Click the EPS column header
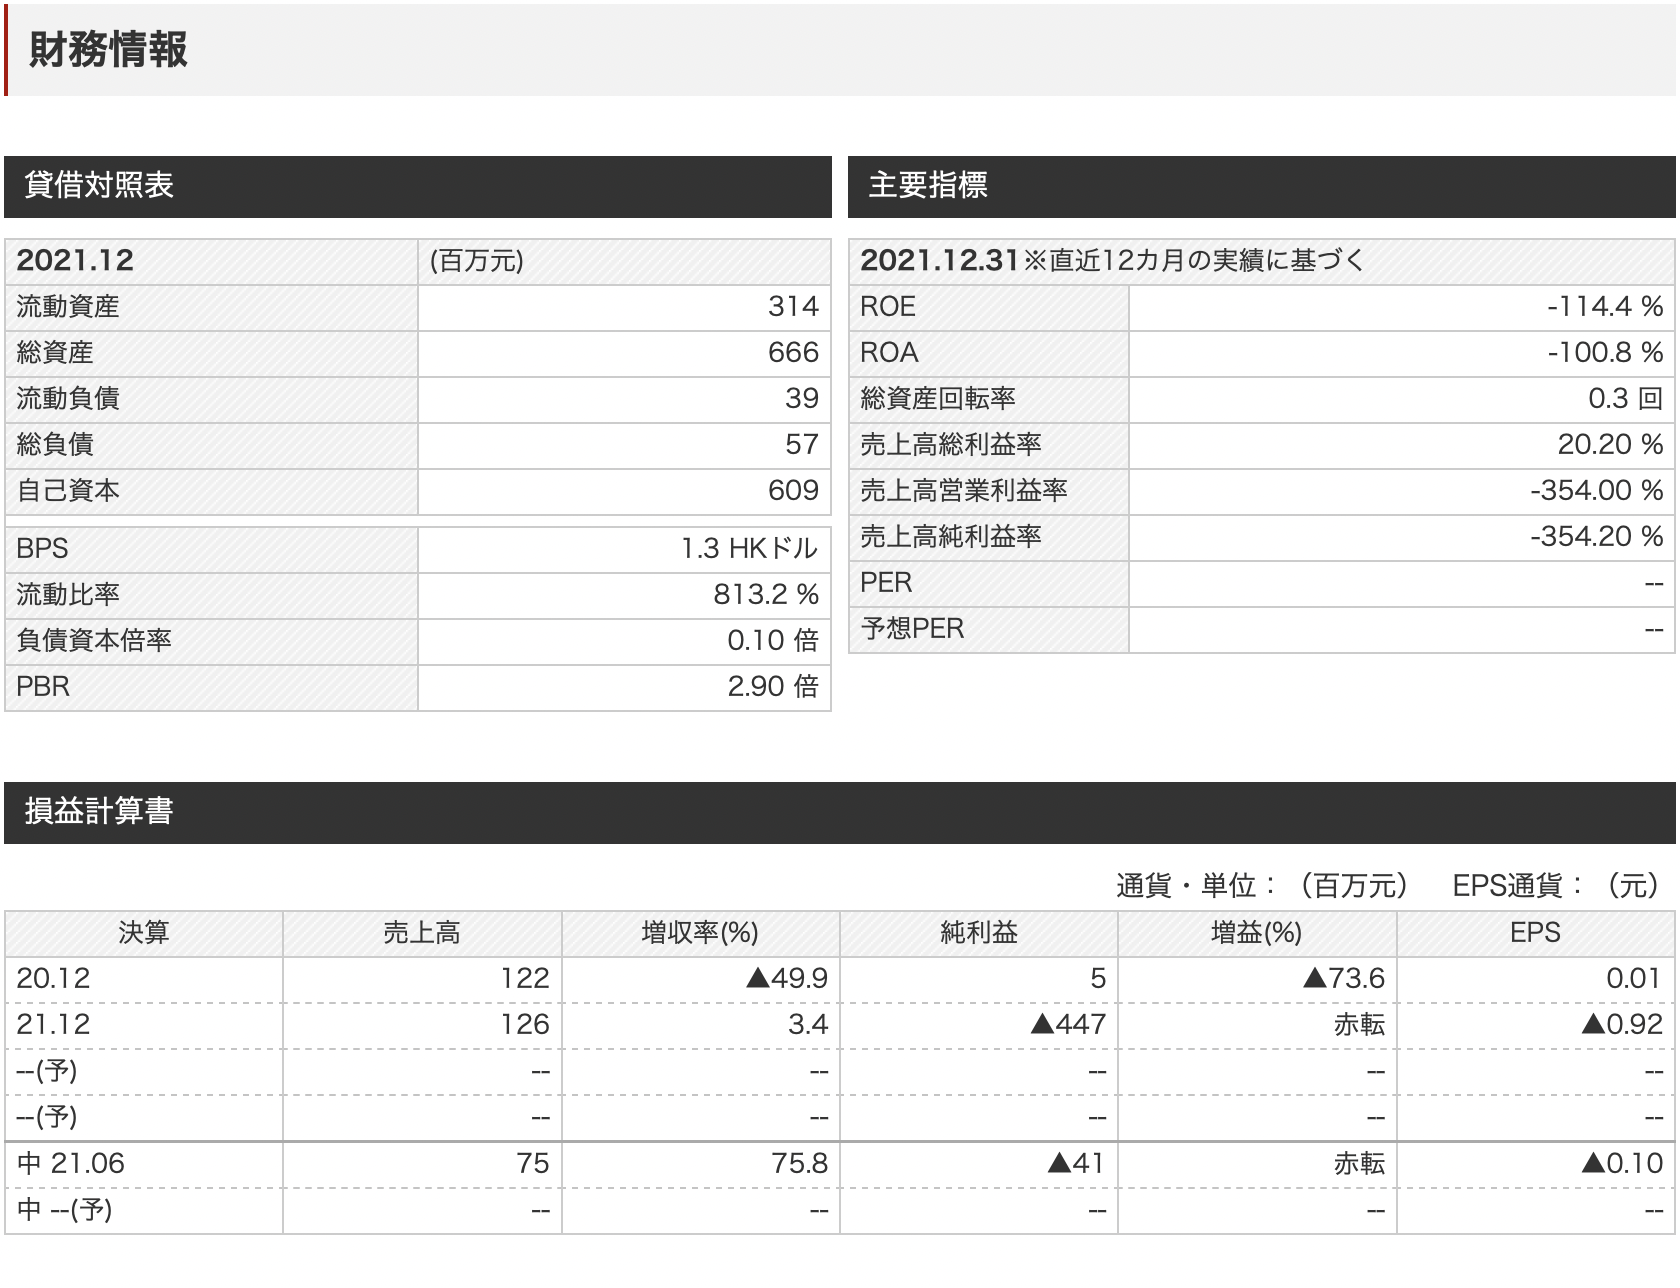1680x1288 pixels. (x=1535, y=933)
